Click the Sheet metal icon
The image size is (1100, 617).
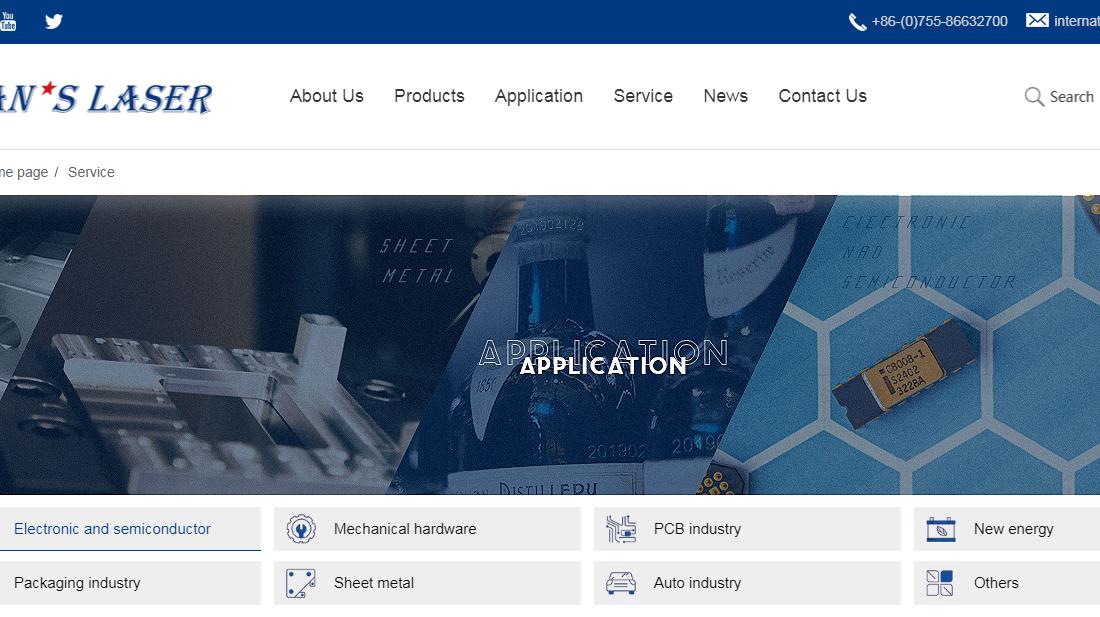click(x=301, y=583)
